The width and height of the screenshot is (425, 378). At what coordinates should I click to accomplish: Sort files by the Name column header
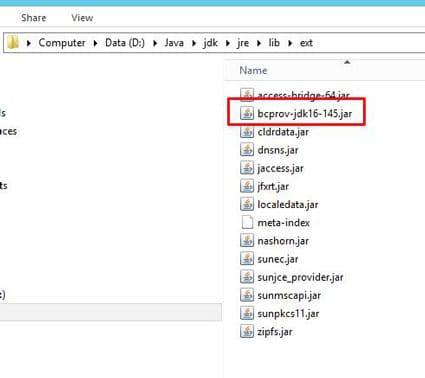pyautogui.click(x=253, y=70)
